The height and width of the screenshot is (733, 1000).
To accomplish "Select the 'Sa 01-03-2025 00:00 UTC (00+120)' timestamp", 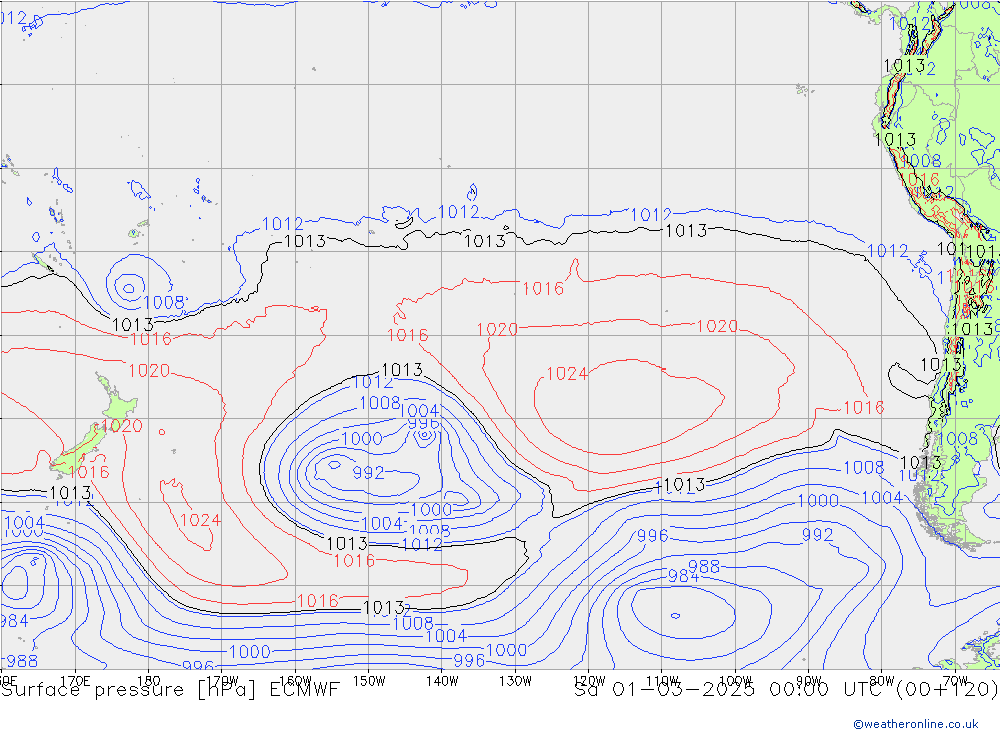I will pos(786,690).
